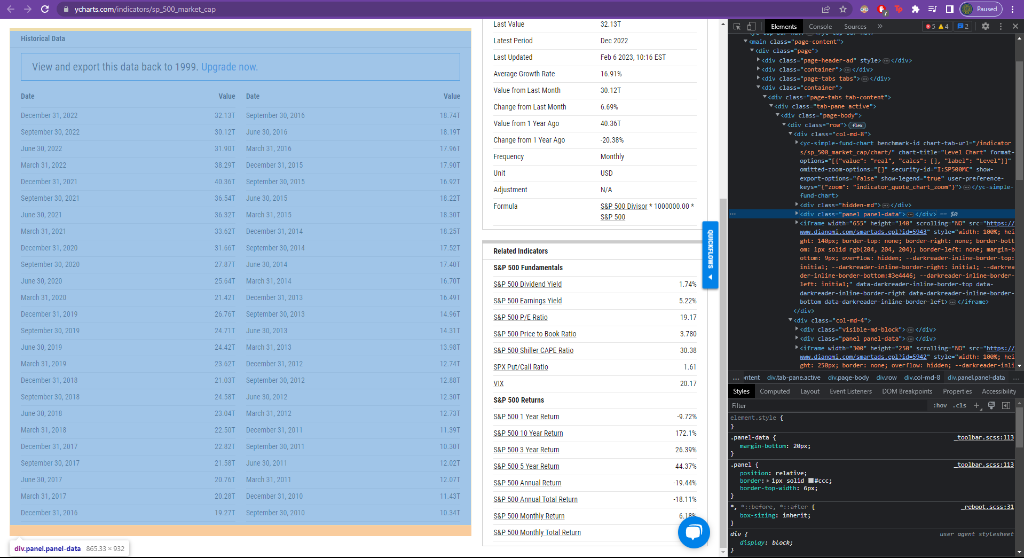Open the Extensions puzzle piece menu
The image size is (1024, 558).
[915, 9]
